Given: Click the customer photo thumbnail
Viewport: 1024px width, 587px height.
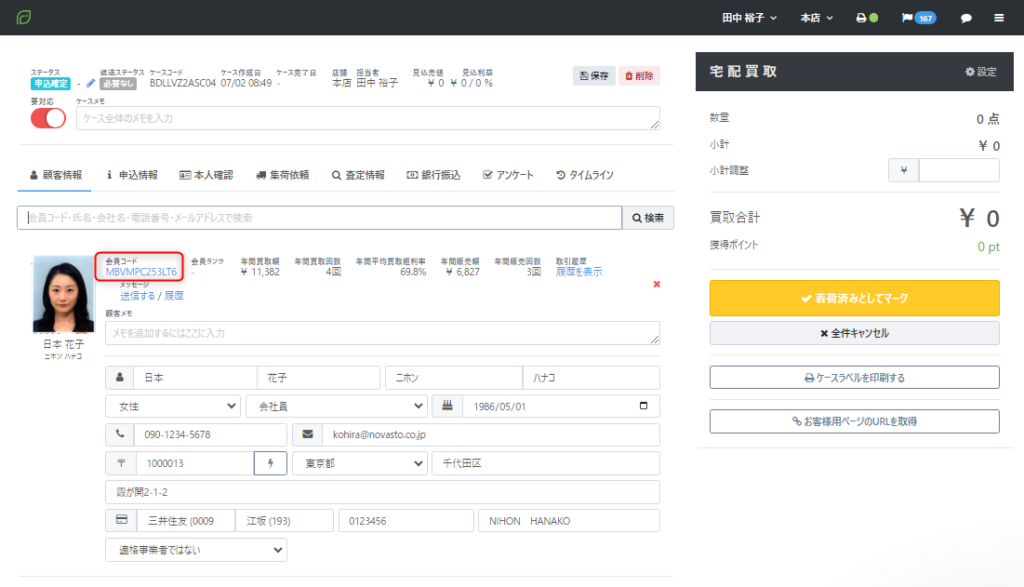Looking at the screenshot, I should coord(63,294).
